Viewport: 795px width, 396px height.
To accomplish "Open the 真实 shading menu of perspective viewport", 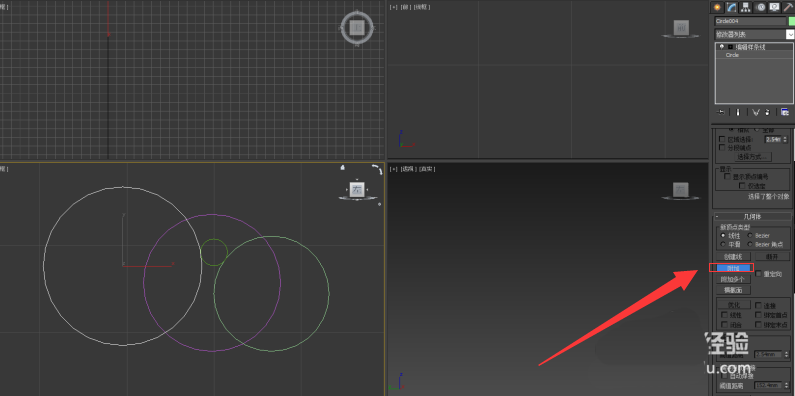I will pyautogui.click(x=427, y=169).
